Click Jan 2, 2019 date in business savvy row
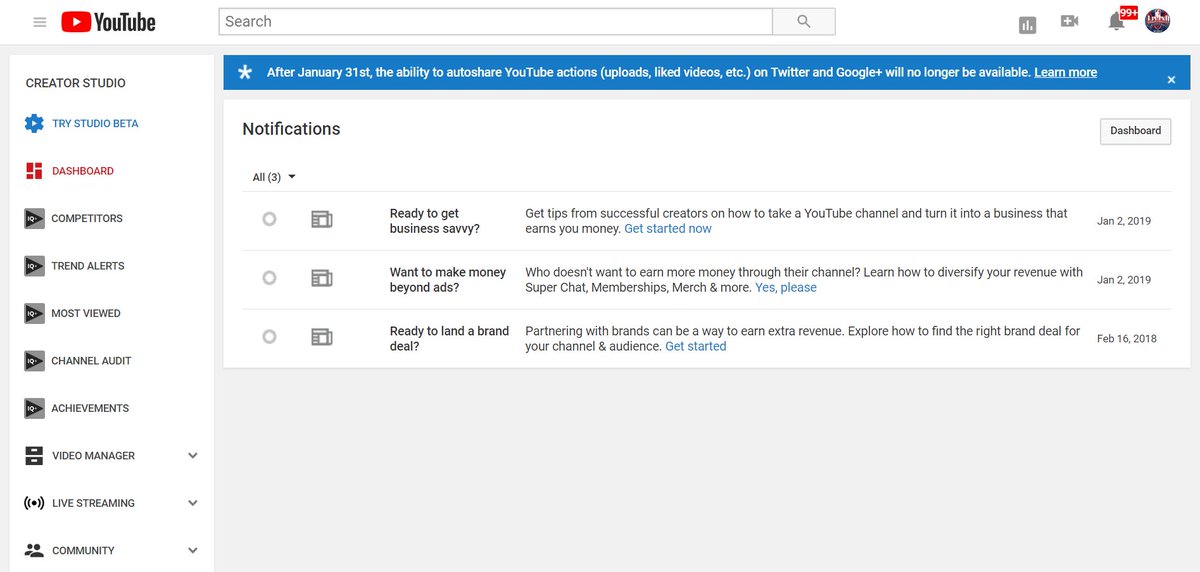Screen dimensions: 1200x572 point(1124,221)
